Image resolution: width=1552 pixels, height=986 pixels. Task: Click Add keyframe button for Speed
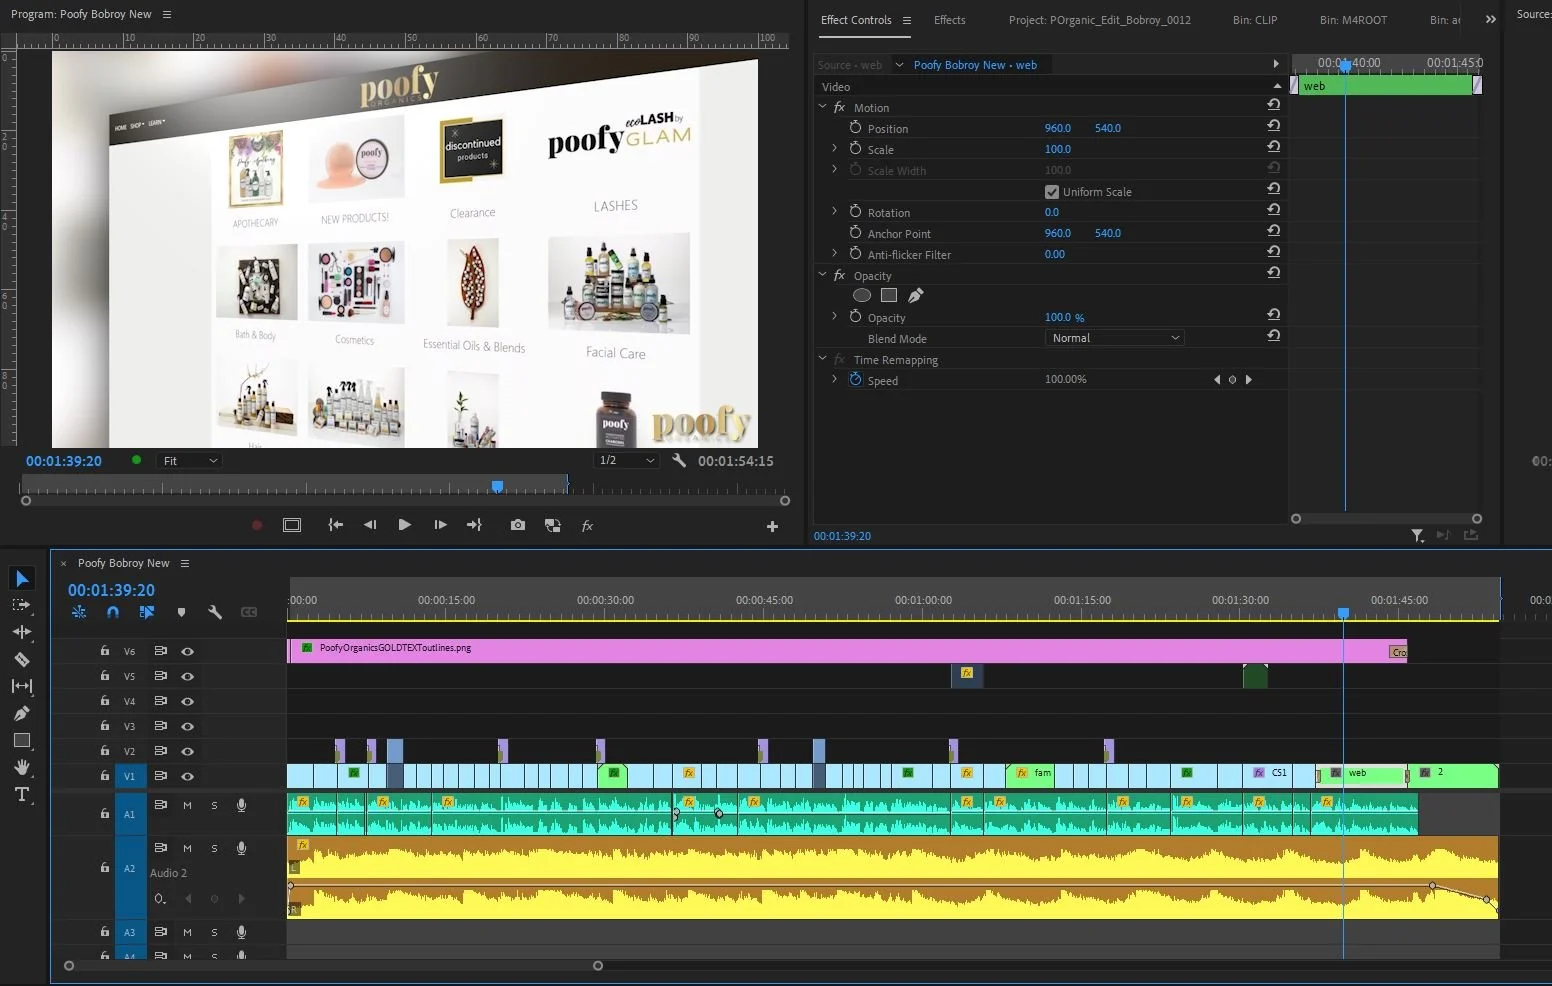coord(1232,380)
